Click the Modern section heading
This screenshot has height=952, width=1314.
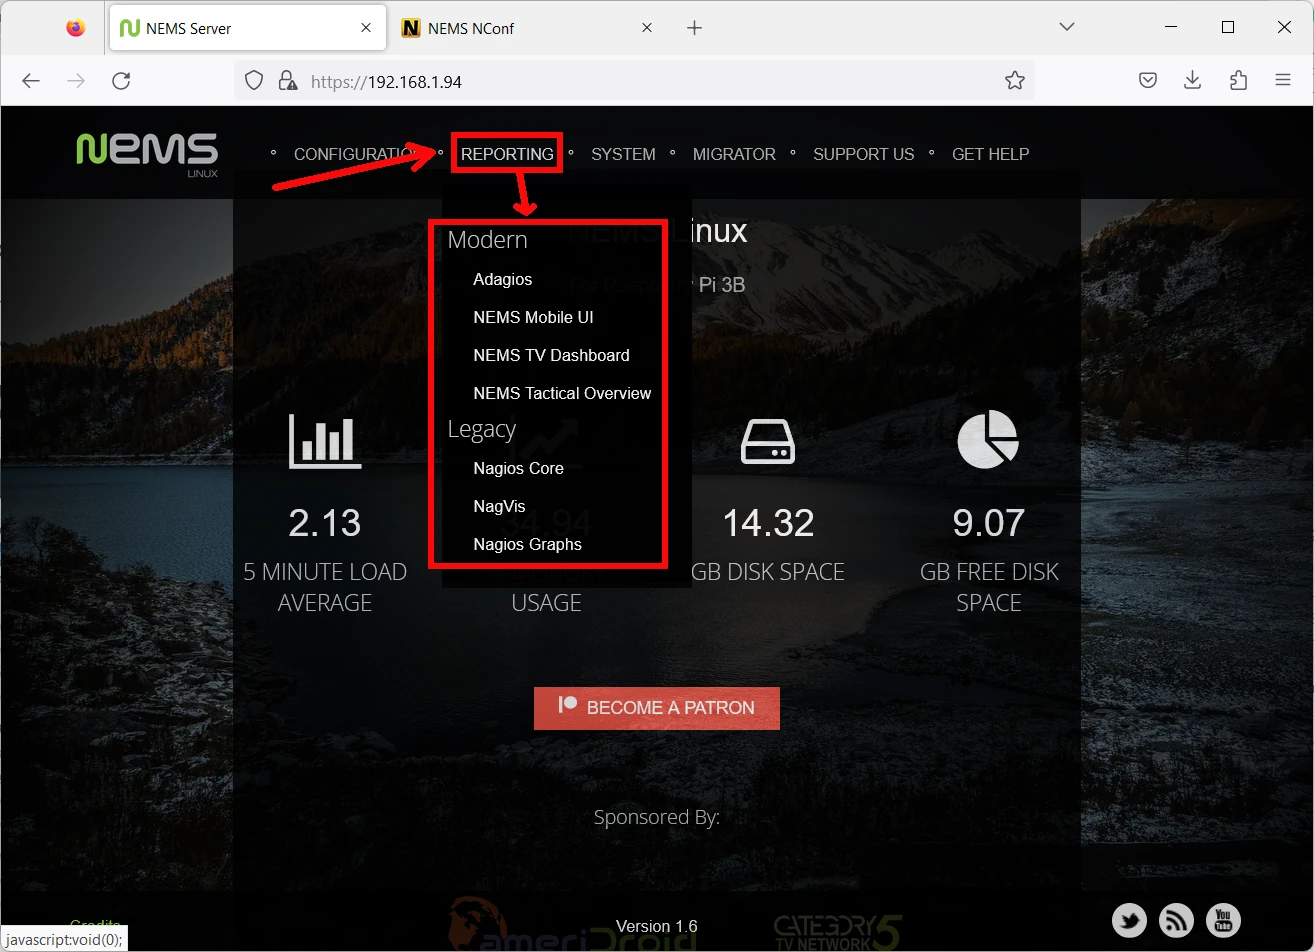pos(487,240)
